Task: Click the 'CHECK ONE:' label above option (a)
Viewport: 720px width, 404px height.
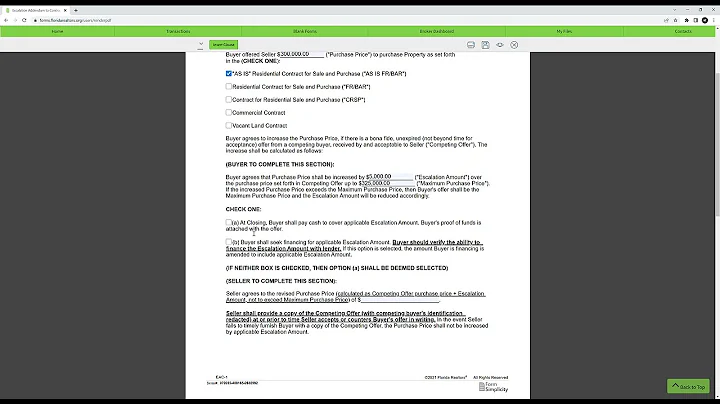Action: [x=243, y=209]
